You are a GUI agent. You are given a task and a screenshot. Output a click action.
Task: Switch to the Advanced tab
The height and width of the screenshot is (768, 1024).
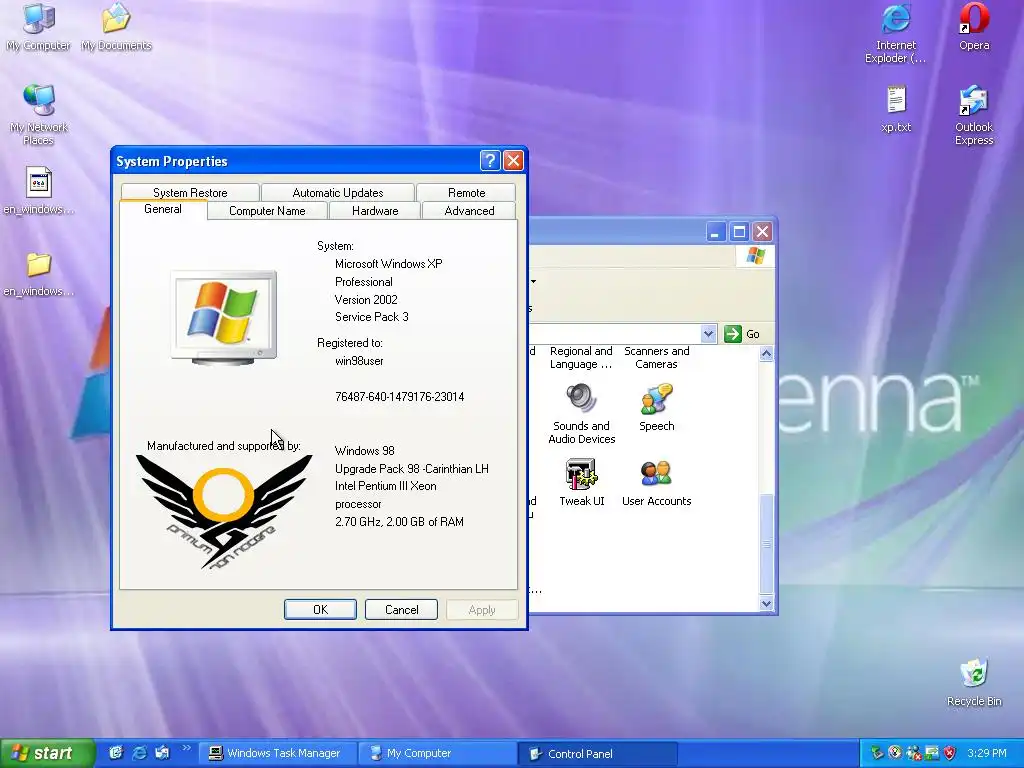469,211
